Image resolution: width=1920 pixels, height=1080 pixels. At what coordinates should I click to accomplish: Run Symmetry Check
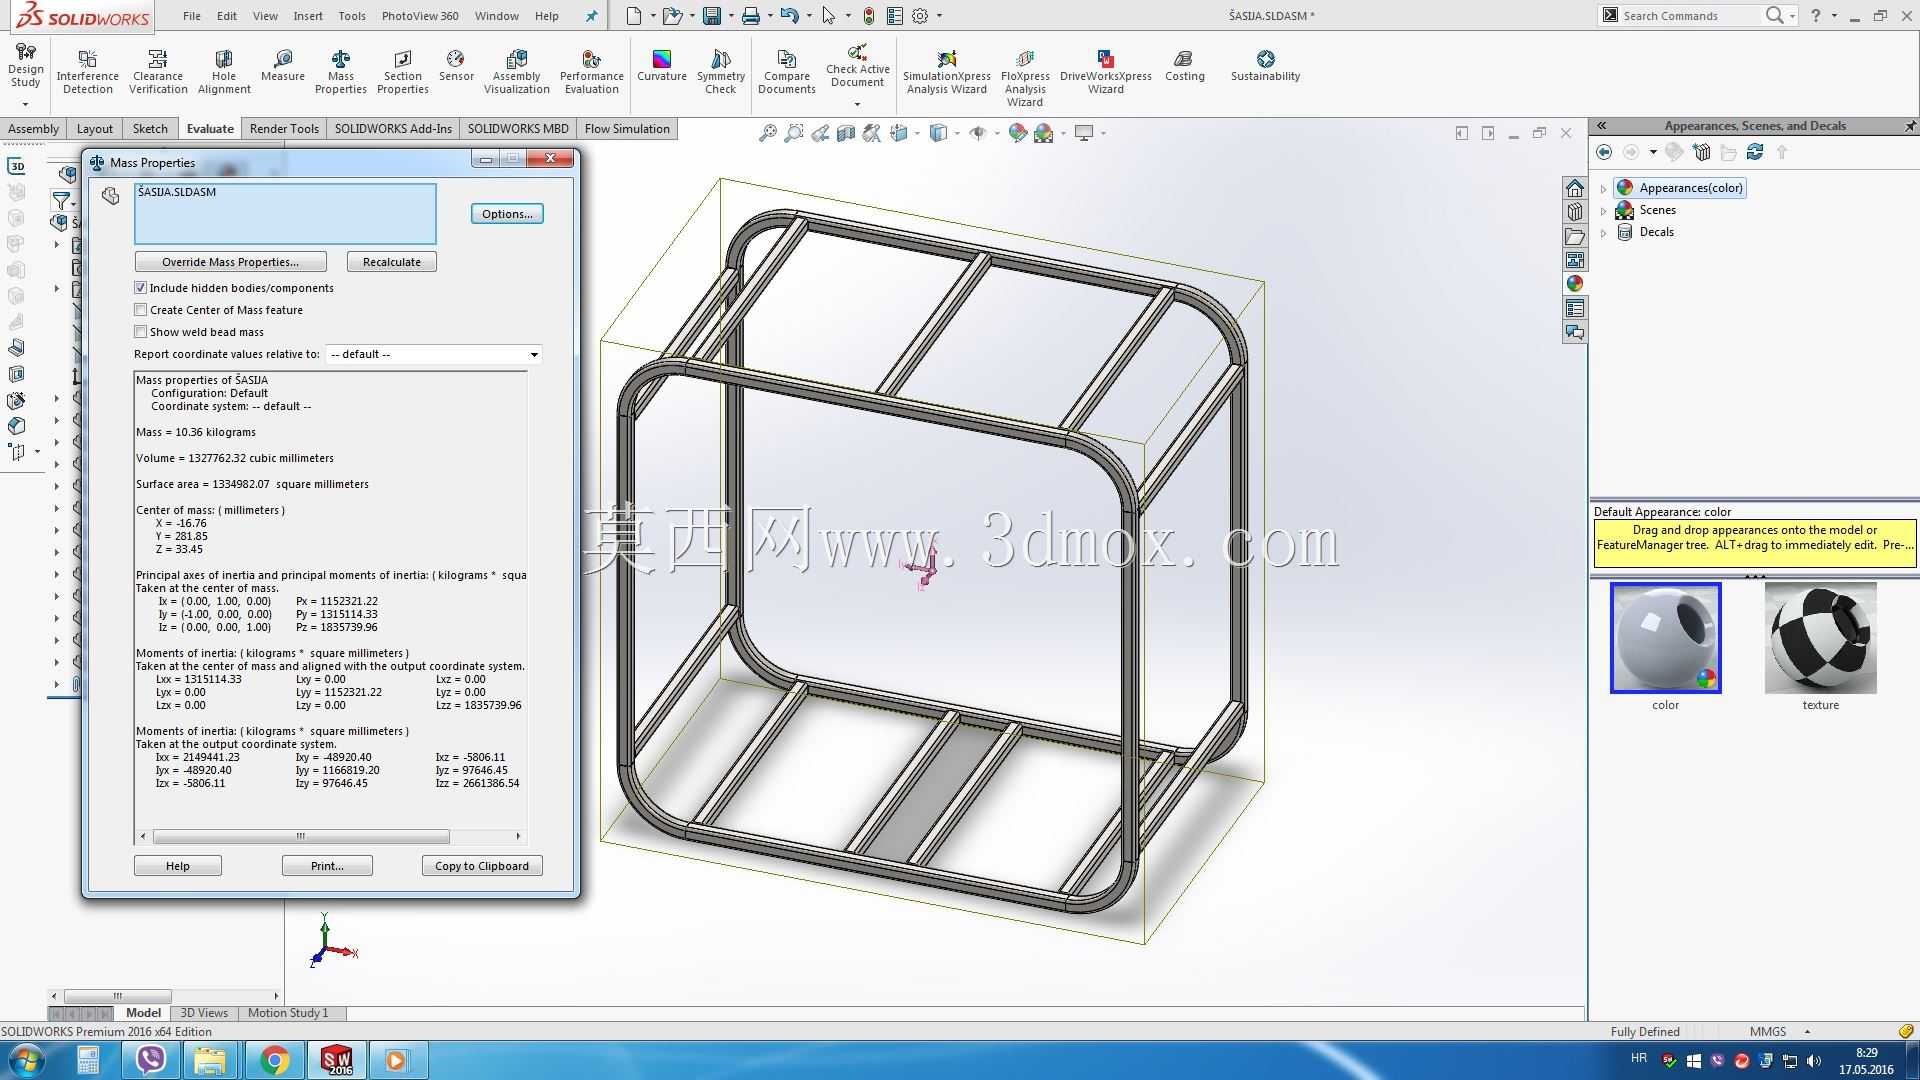[721, 71]
